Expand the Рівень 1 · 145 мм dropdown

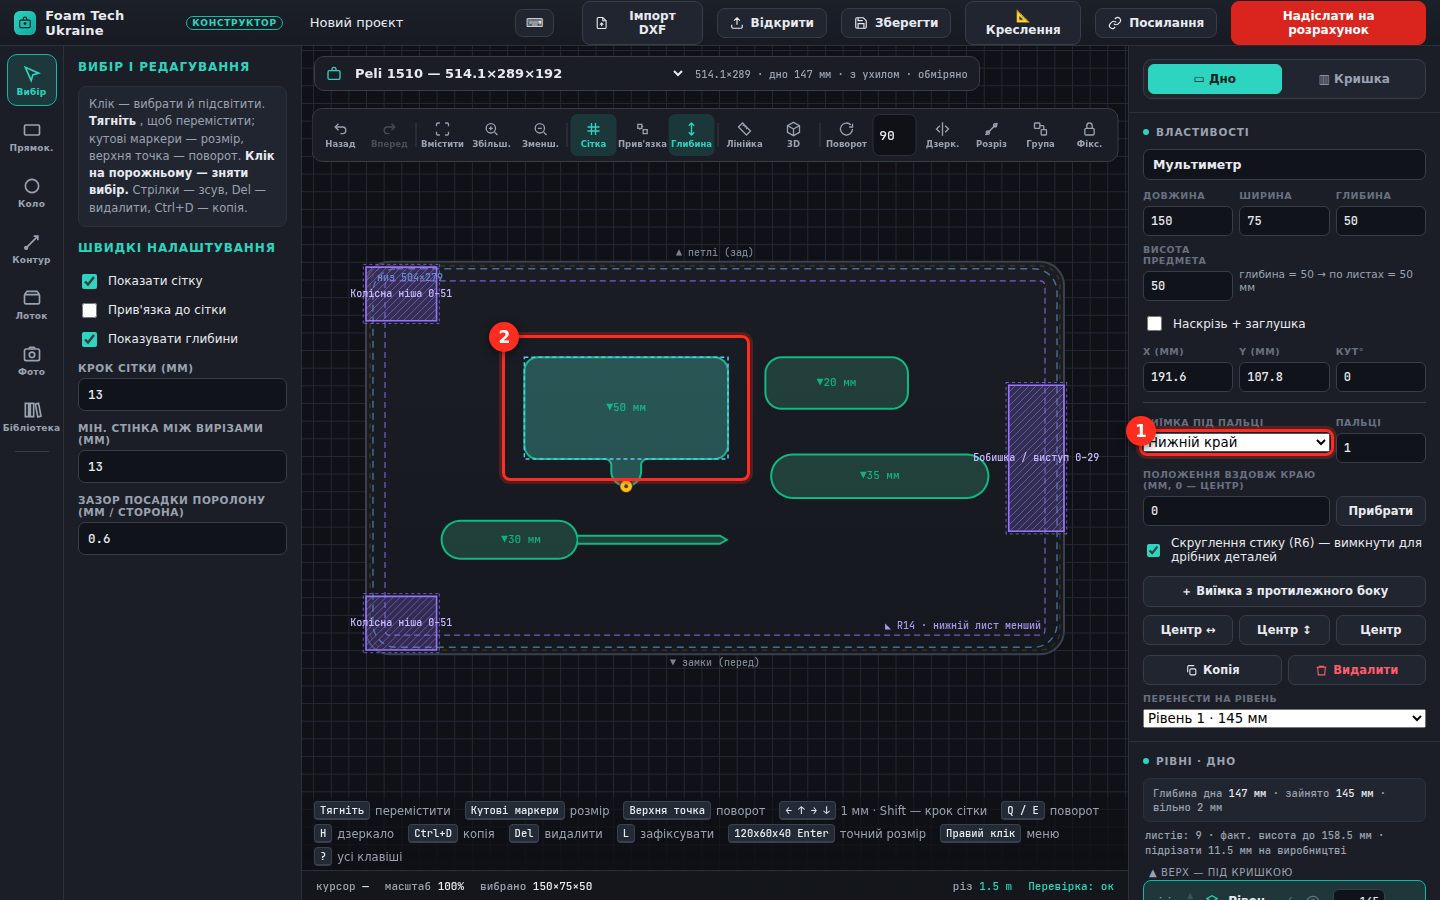1284,718
